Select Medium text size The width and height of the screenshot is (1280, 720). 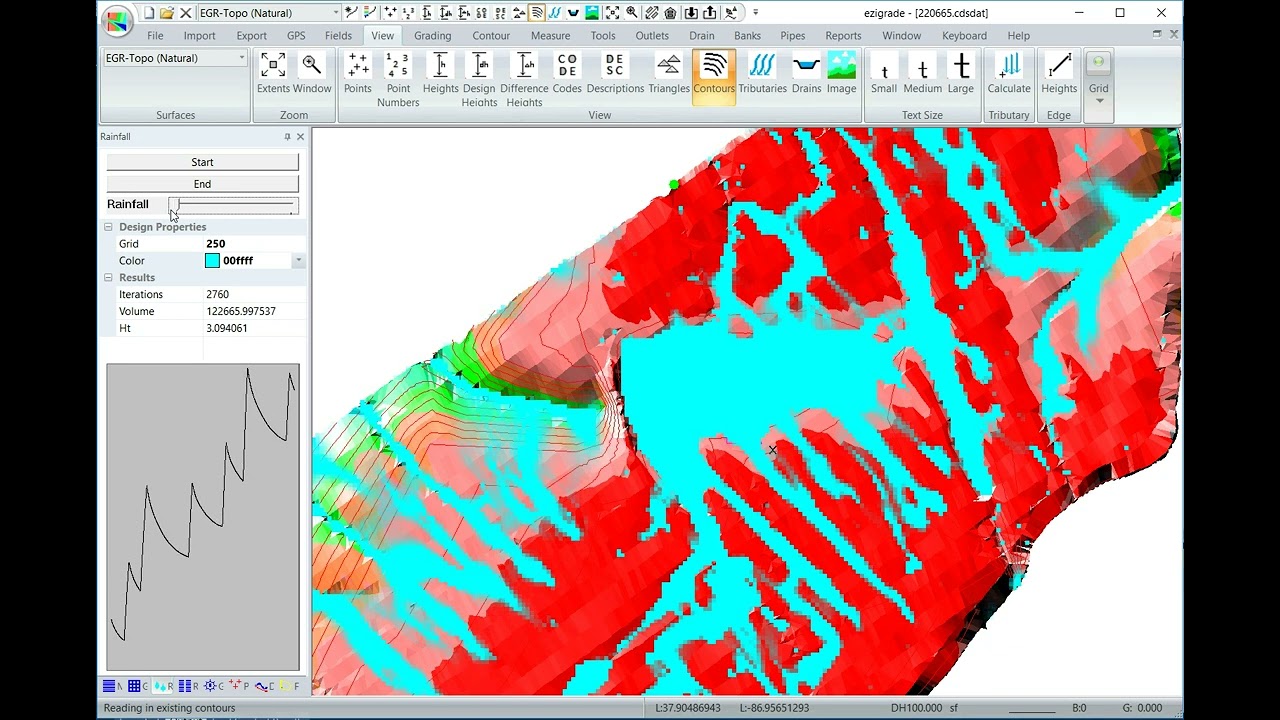point(922,73)
